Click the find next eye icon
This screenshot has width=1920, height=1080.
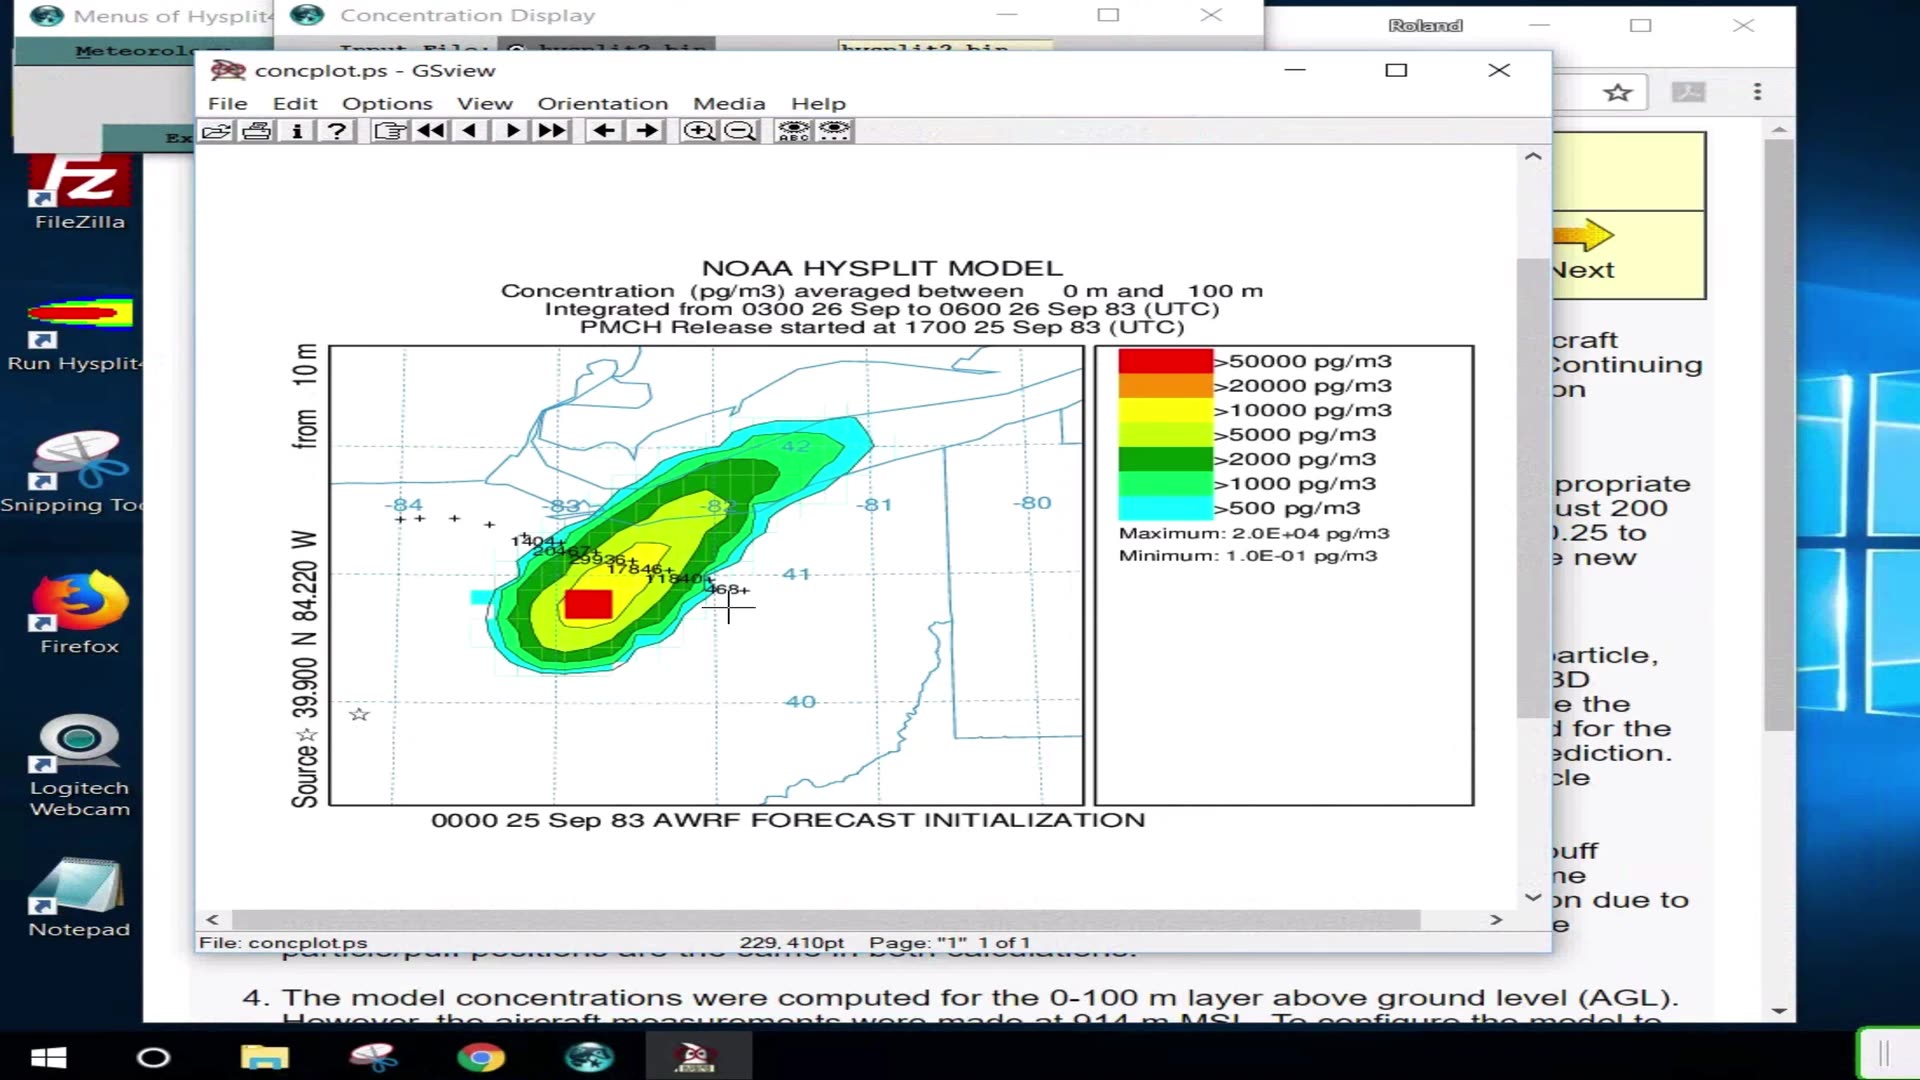(x=834, y=131)
